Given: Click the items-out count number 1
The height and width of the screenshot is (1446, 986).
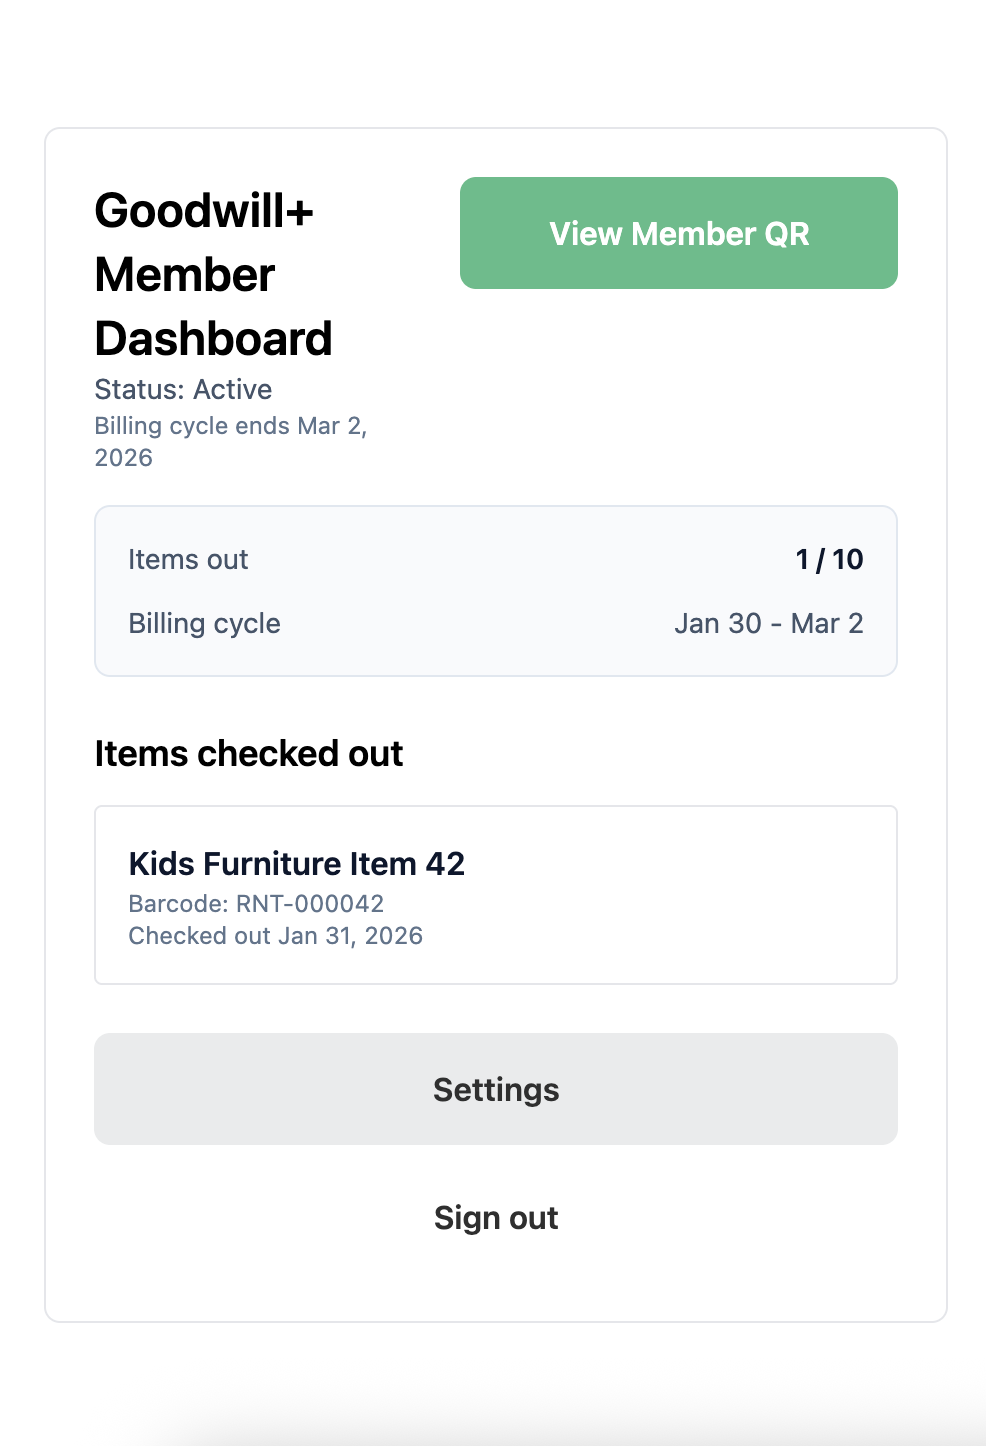Looking at the screenshot, I should [802, 559].
